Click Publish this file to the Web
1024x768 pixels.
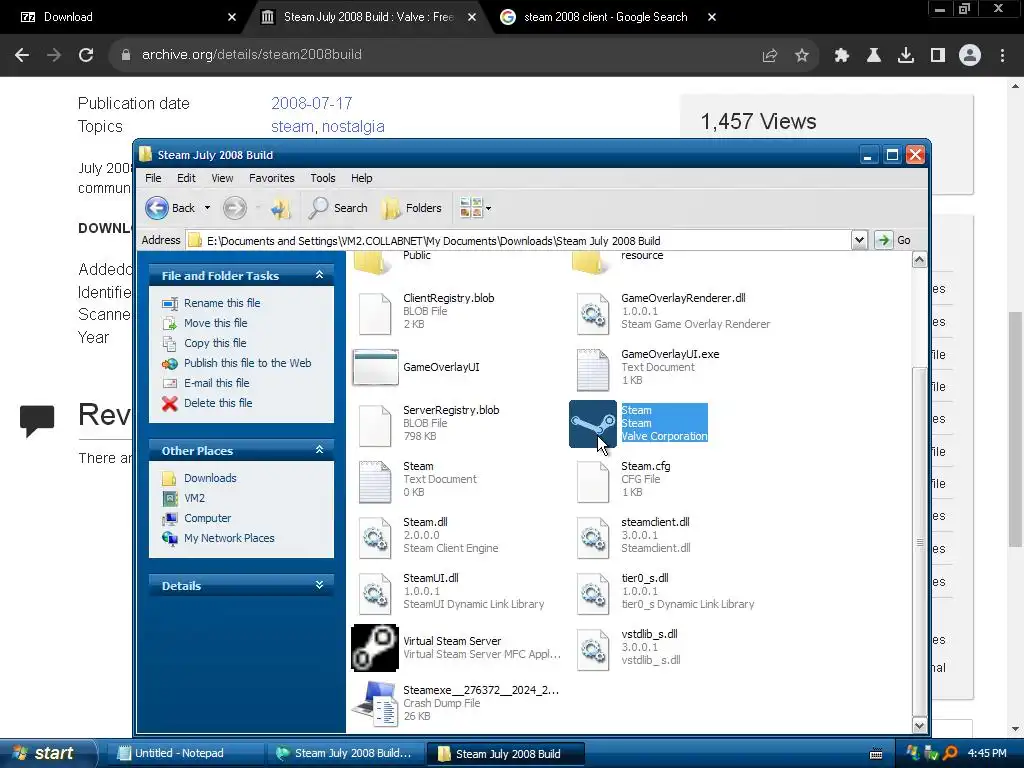coord(248,363)
